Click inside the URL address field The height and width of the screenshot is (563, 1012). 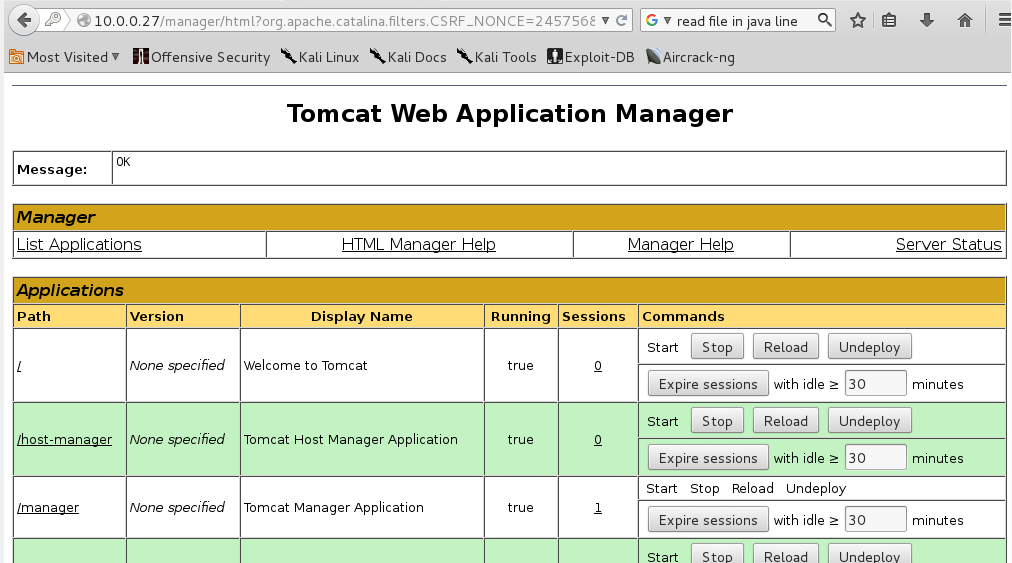pos(344,21)
